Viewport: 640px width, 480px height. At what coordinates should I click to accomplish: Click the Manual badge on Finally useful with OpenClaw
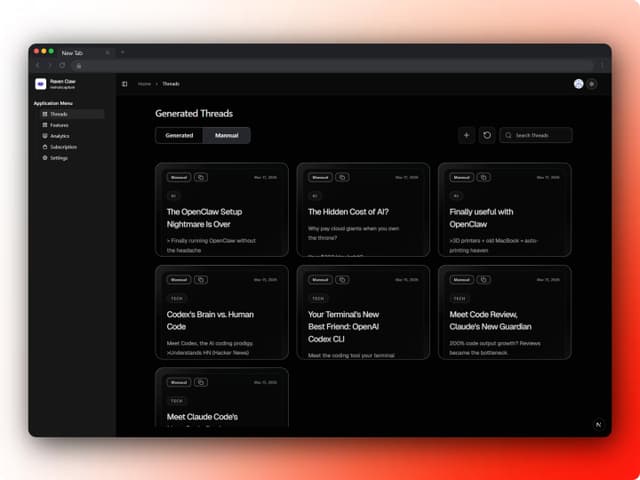(462, 177)
